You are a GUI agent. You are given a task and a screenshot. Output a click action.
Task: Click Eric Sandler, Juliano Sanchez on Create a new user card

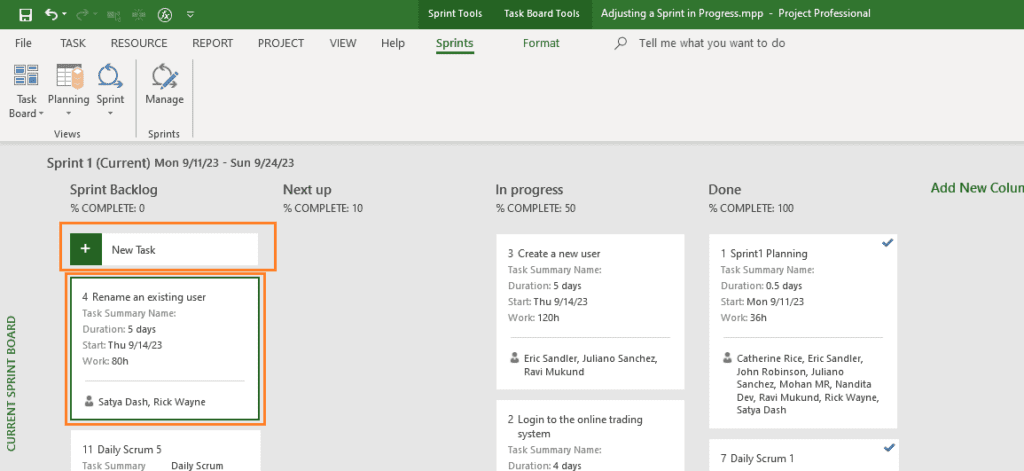tap(590, 359)
